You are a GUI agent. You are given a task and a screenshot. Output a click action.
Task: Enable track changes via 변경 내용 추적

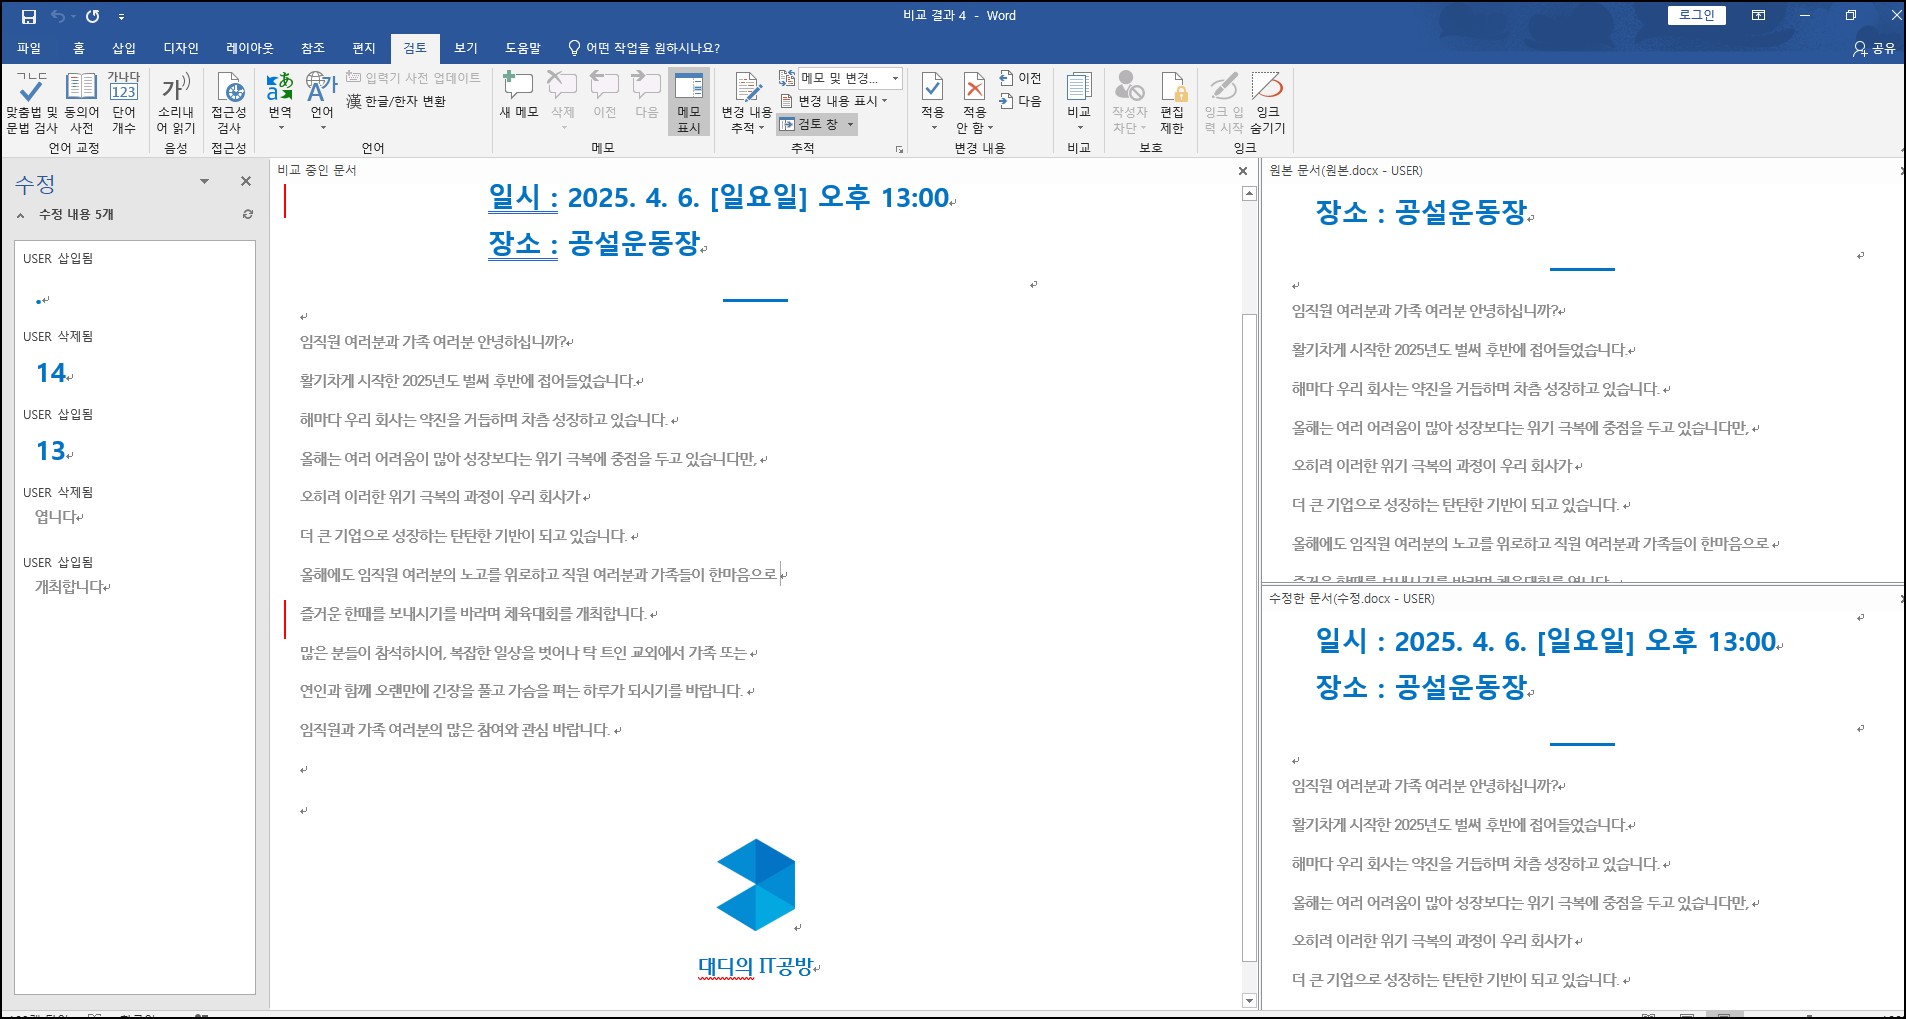click(746, 98)
